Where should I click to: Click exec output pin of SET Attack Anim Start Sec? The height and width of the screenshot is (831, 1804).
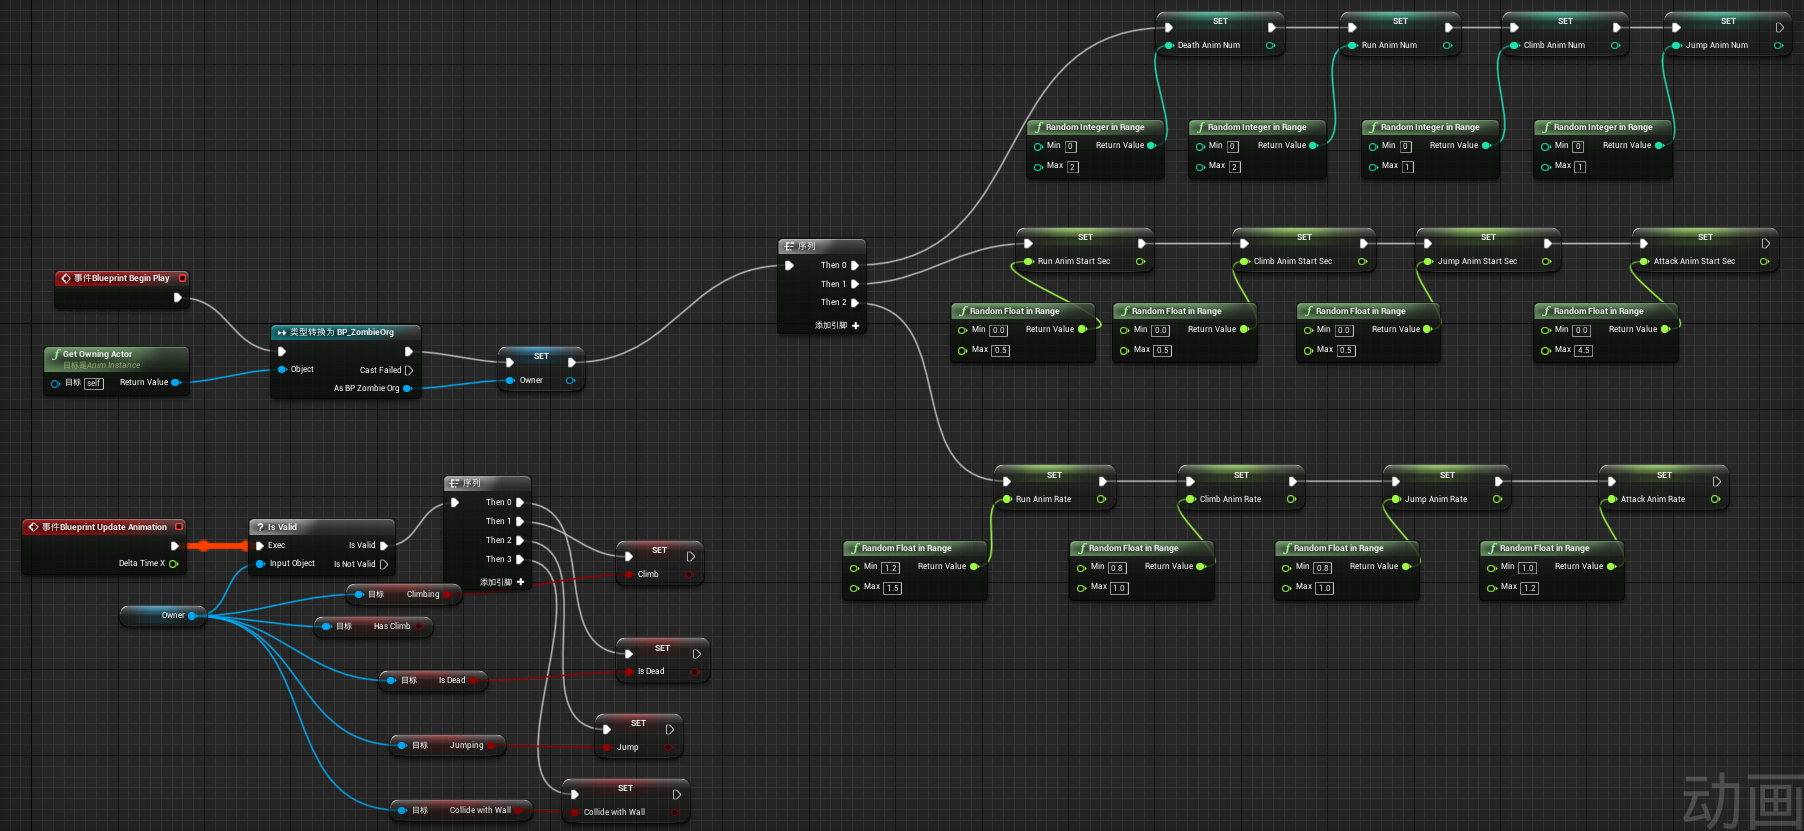coord(1765,243)
